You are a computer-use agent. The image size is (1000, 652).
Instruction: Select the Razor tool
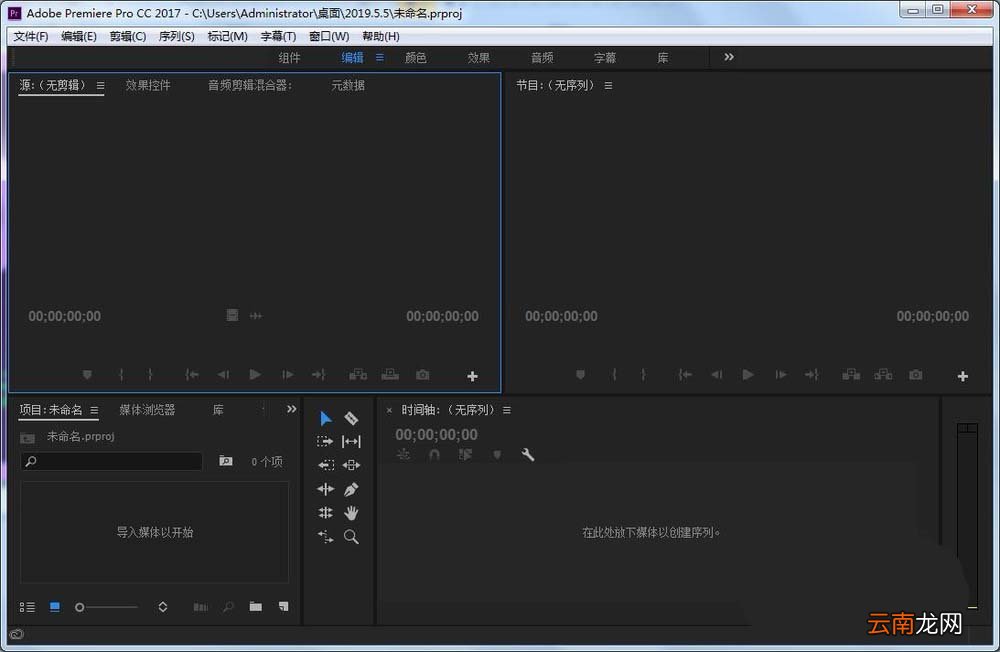[x=351, y=419]
